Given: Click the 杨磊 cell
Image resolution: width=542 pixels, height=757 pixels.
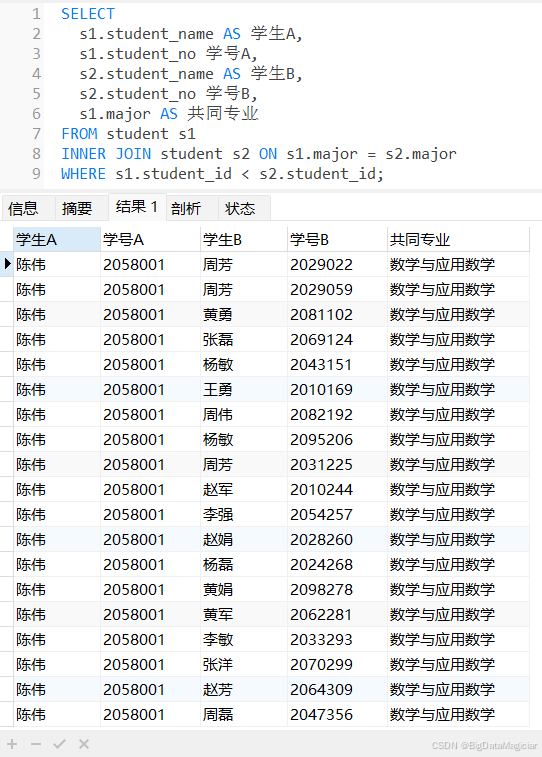Looking at the screenshot, I should point(244,564).
